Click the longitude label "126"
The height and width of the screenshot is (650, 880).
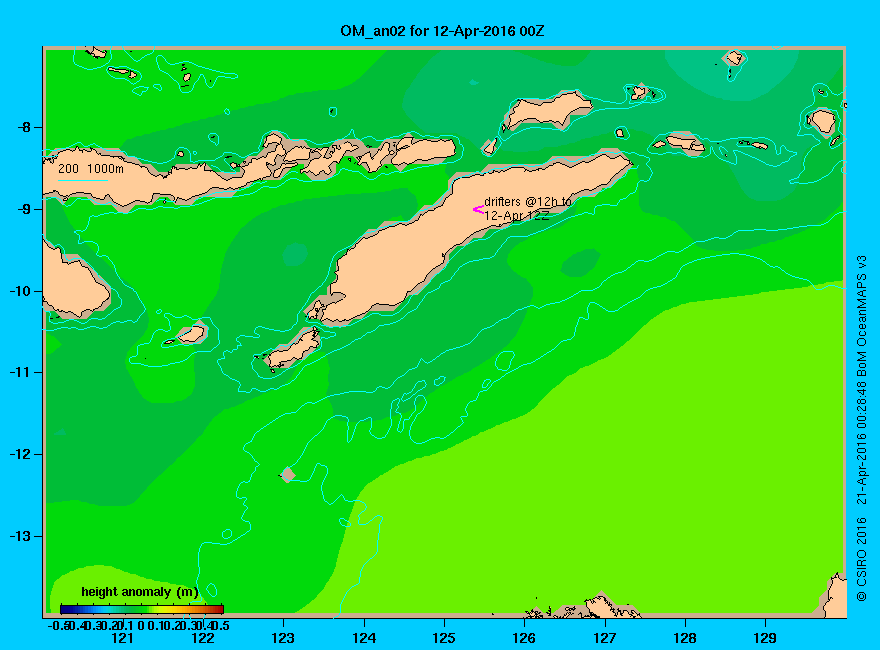(x=524, y=638)
